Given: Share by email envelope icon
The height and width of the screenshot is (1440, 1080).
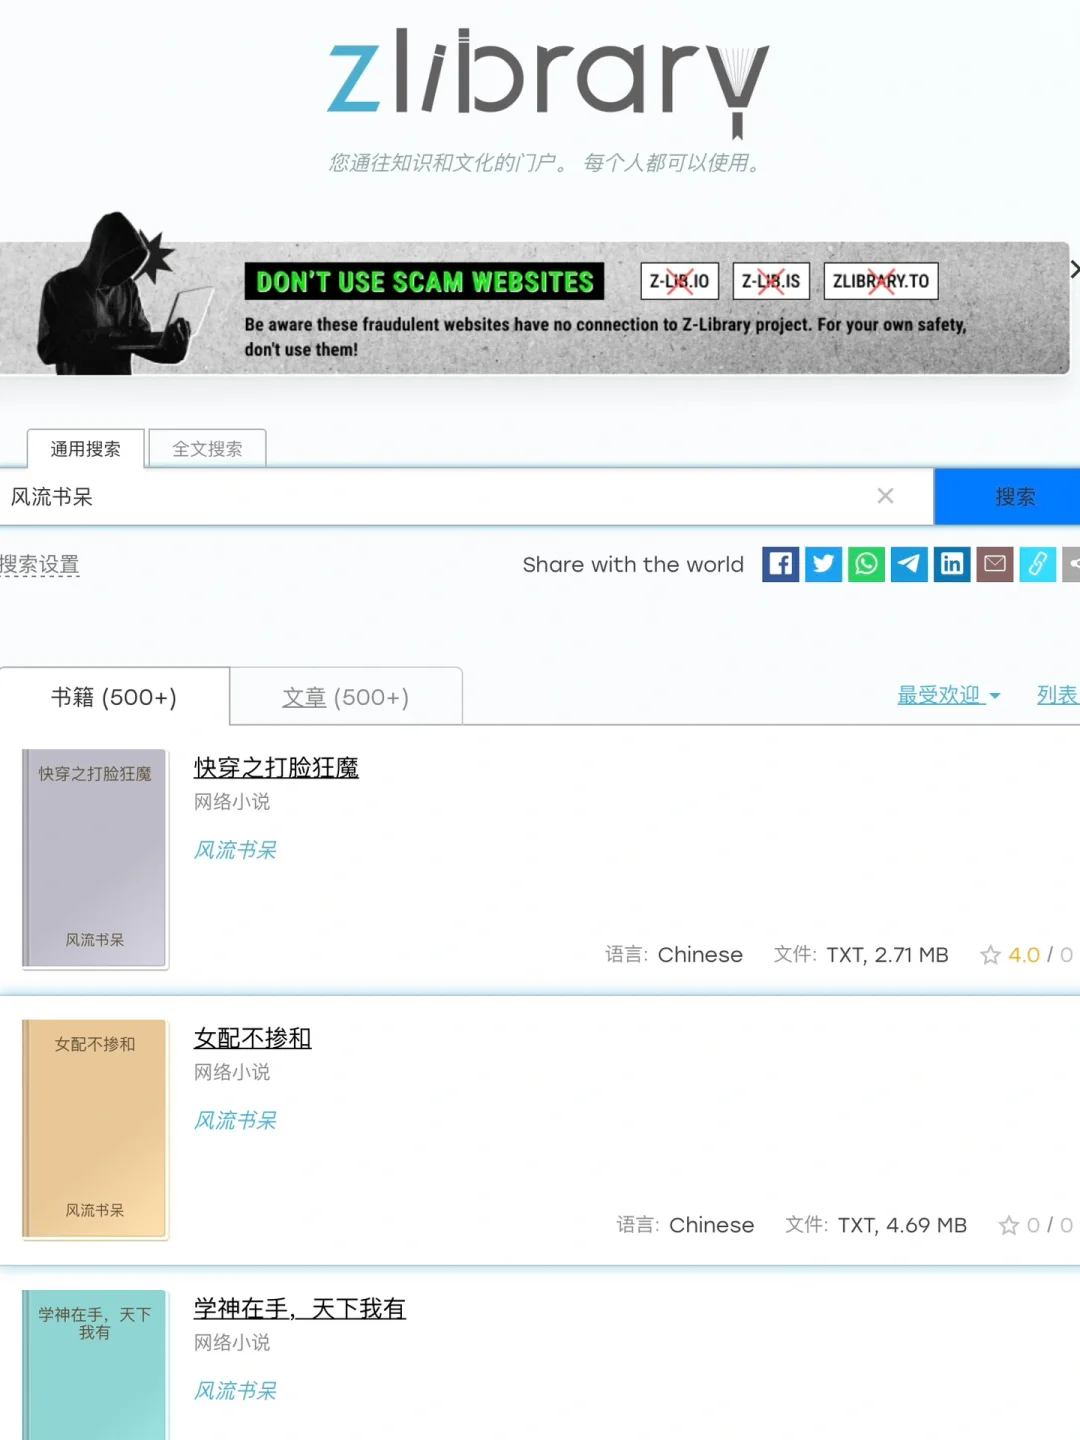Looking at the screenshot, I should click(x=995, y=565).
